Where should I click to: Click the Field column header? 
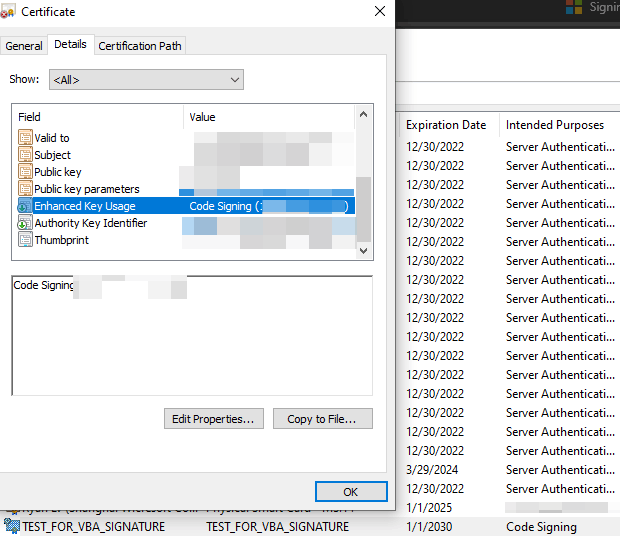[x=98, y=117]
